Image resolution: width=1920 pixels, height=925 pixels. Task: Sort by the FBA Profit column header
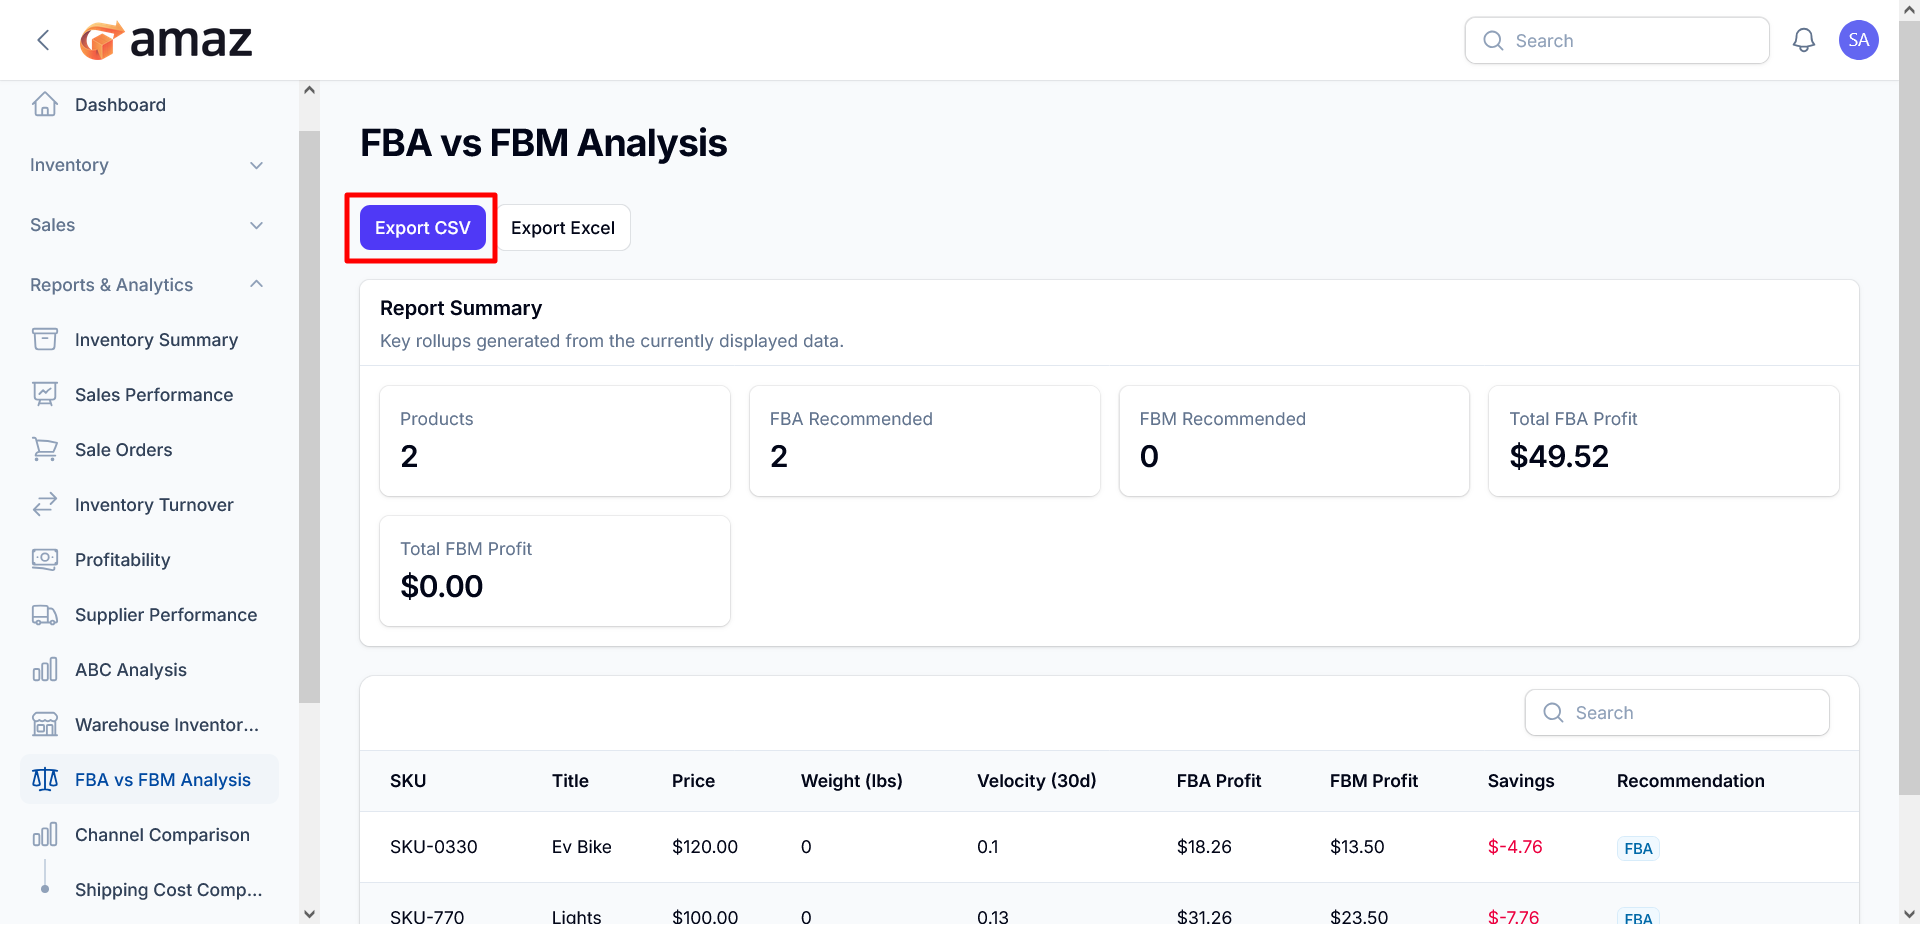click(1218, 781)
